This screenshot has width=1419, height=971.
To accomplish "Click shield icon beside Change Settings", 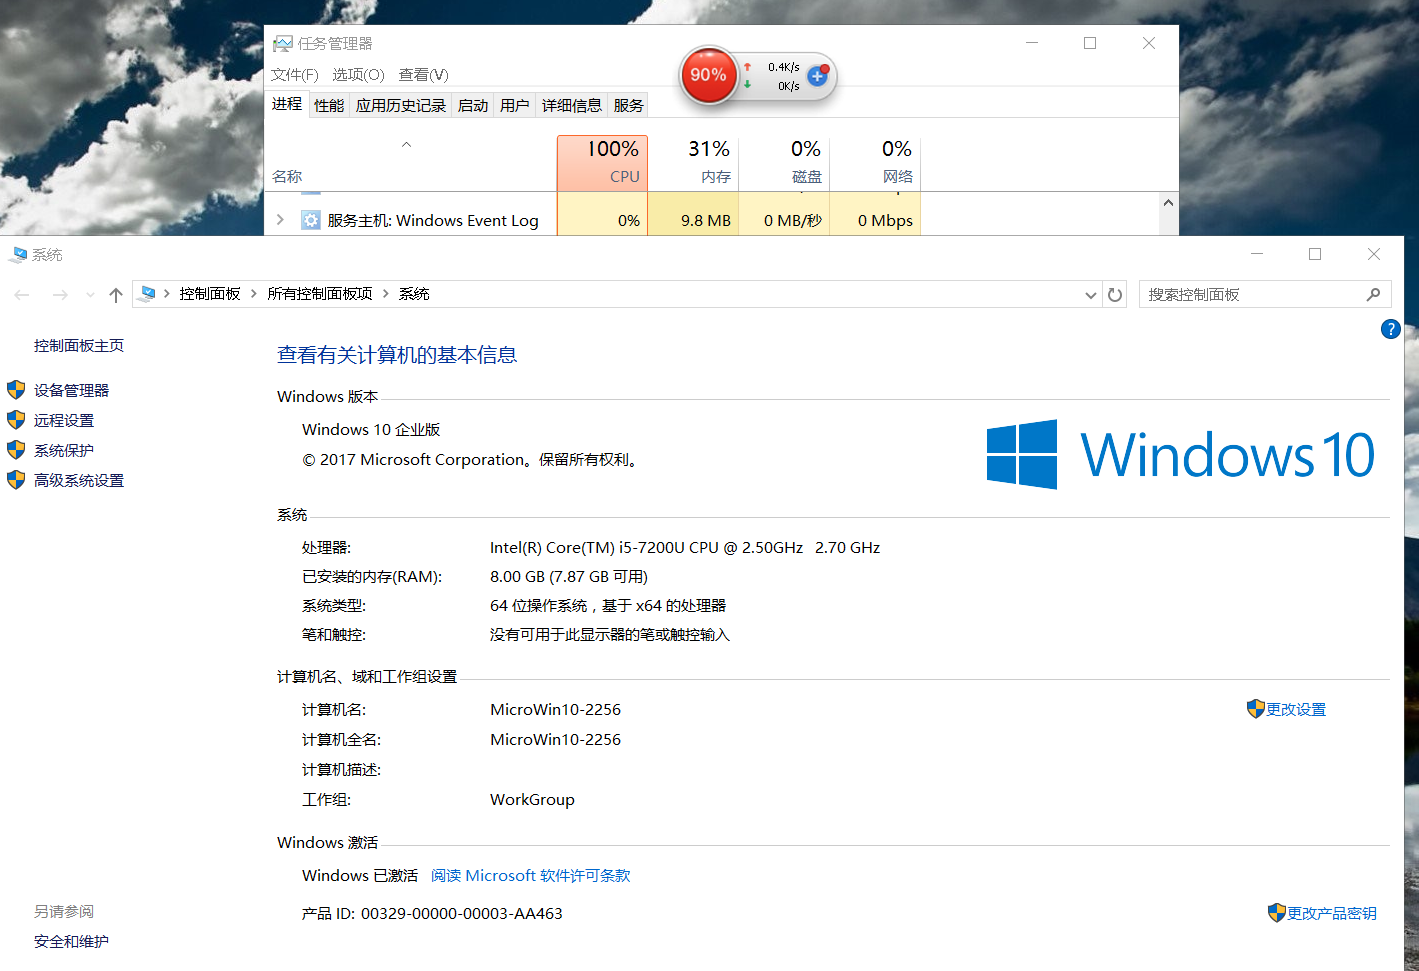I will click(x=1256, y=709).
